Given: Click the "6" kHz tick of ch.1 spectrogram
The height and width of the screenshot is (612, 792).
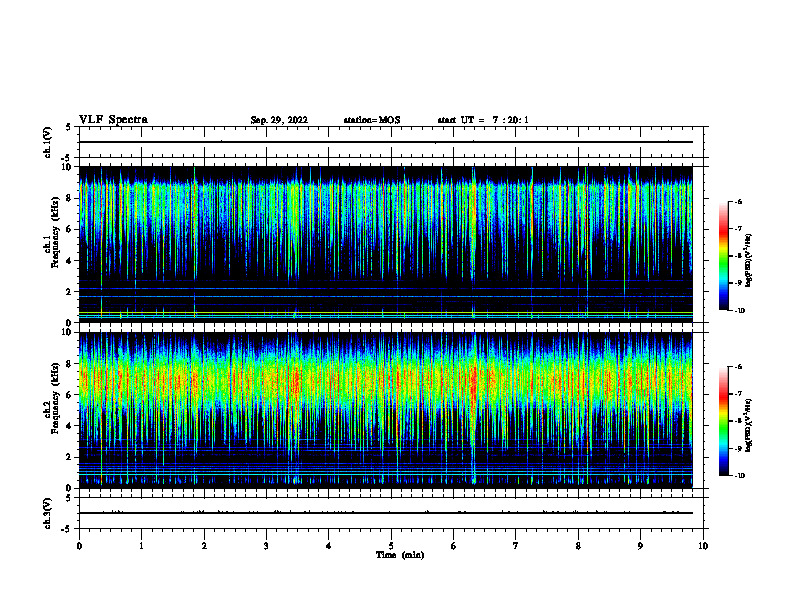Looking at the screenshot, I should point(69,229).
